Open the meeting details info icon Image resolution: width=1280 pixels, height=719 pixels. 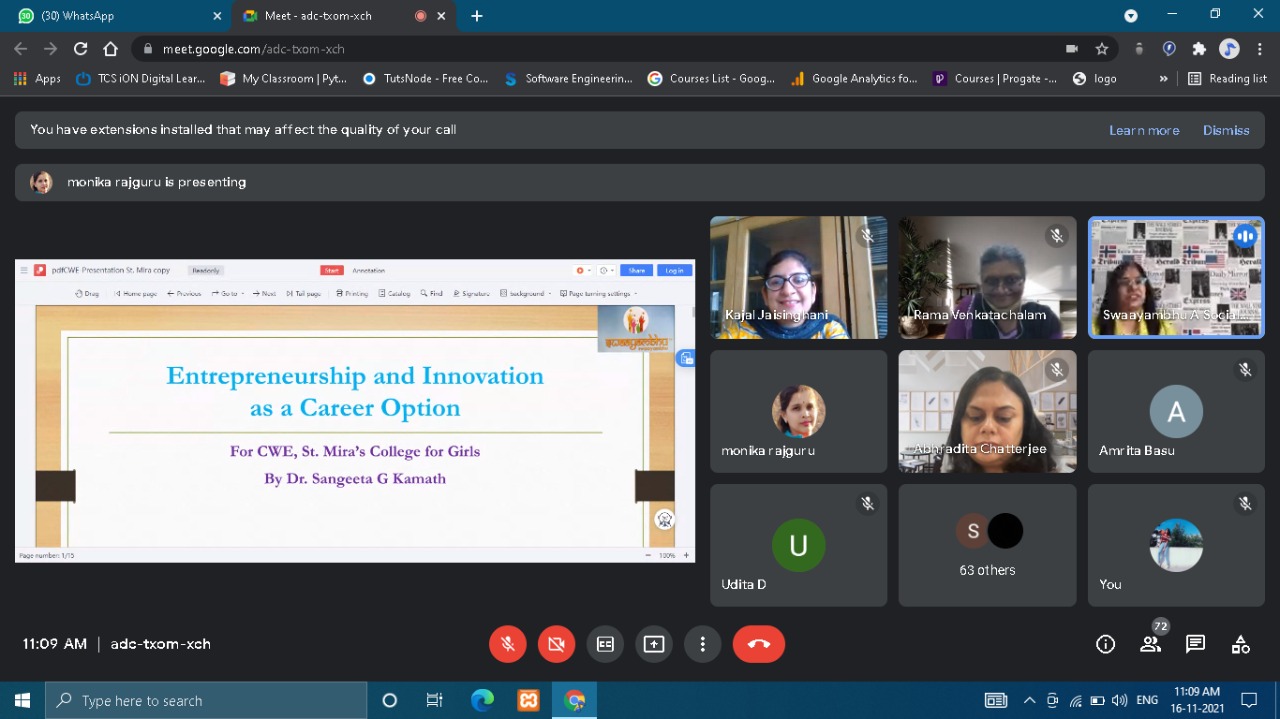point(1105,644)
